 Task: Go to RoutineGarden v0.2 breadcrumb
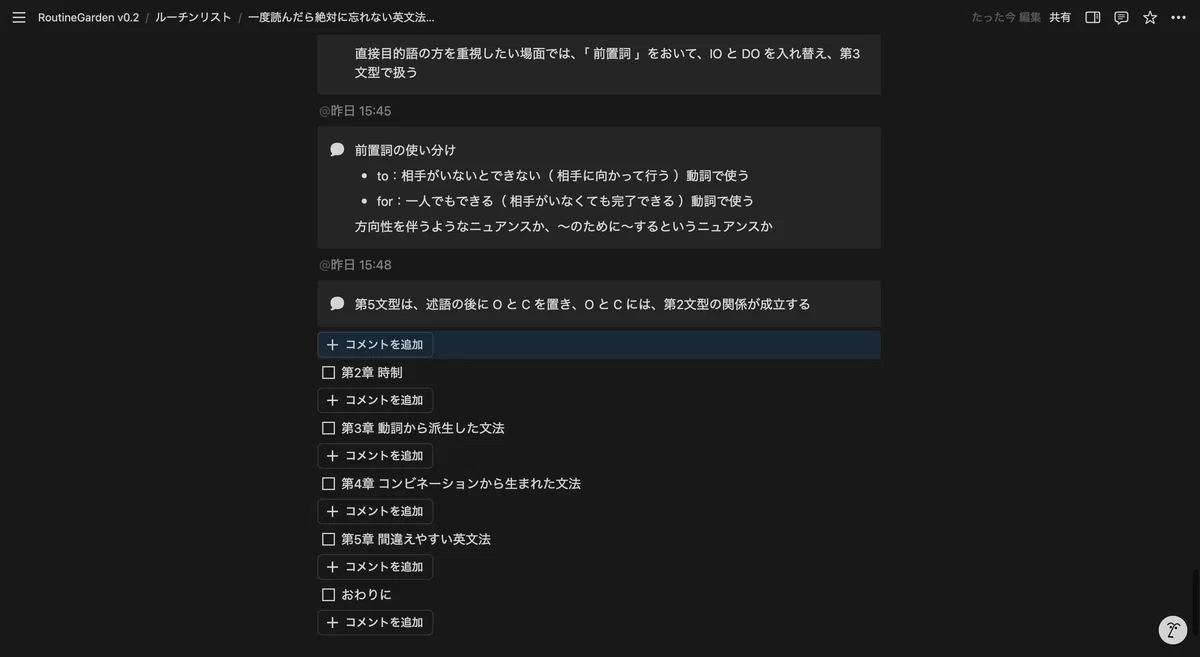pyautogui.click(x=88, y=17)
